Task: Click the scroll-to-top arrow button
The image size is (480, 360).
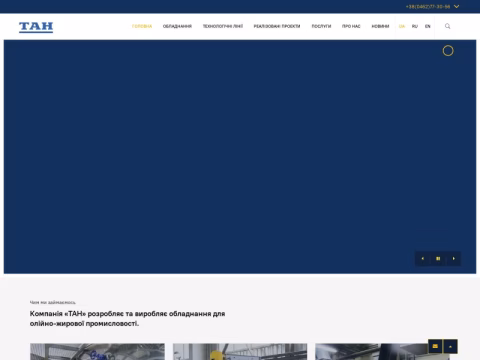Action: click(x=450, y=346)
